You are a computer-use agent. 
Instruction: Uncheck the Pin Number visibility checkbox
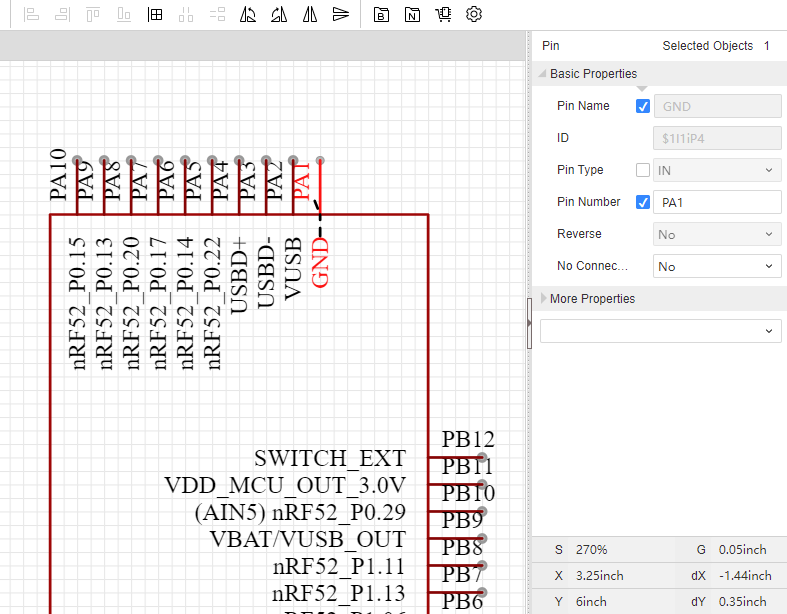coord(643,202)
